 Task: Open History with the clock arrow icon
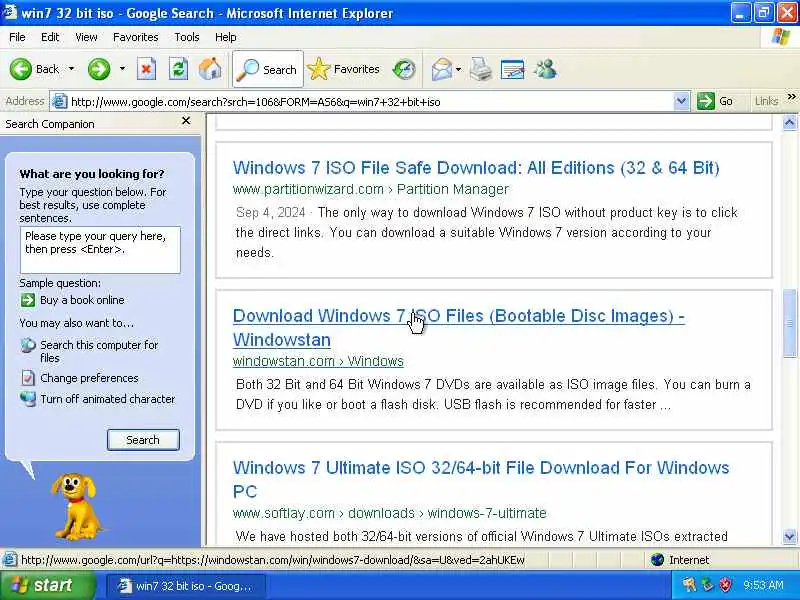pos(404,69)
